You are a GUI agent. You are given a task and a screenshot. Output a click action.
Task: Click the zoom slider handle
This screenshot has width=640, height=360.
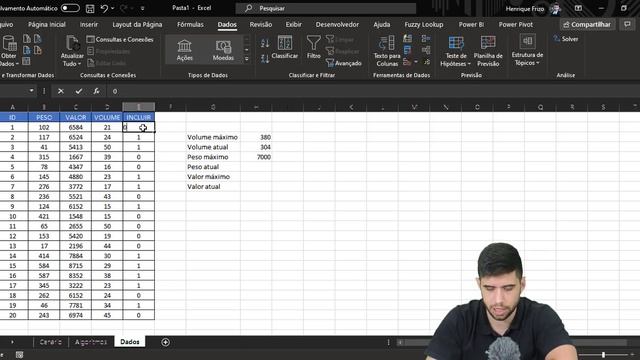[603, 355]
